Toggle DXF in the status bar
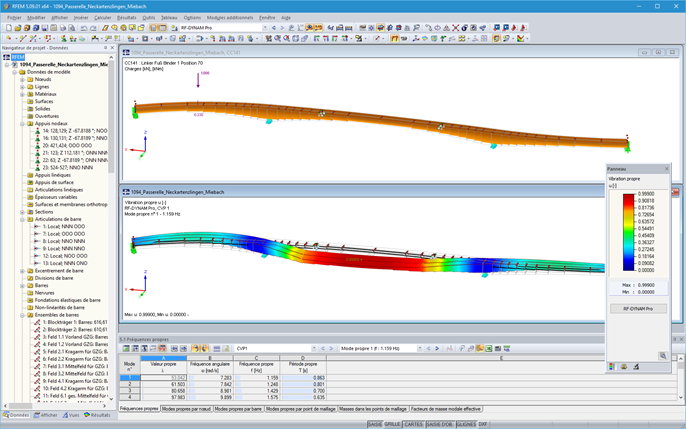The height and width of the screenshot is (429, 686). coord(483,424)
